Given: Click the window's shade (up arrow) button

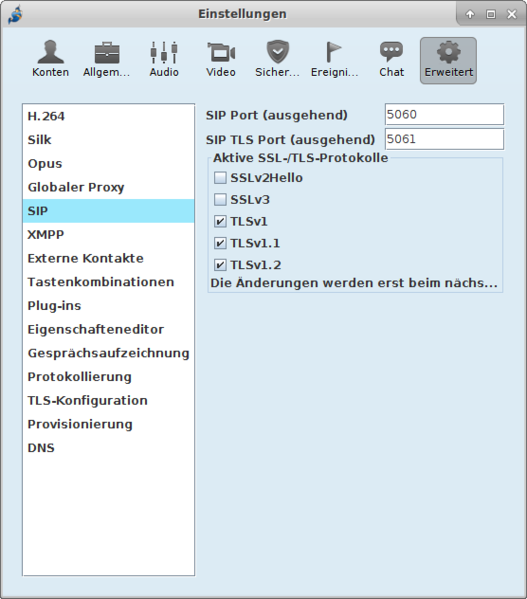Looking at the screenshot, I should click(470, 15).
